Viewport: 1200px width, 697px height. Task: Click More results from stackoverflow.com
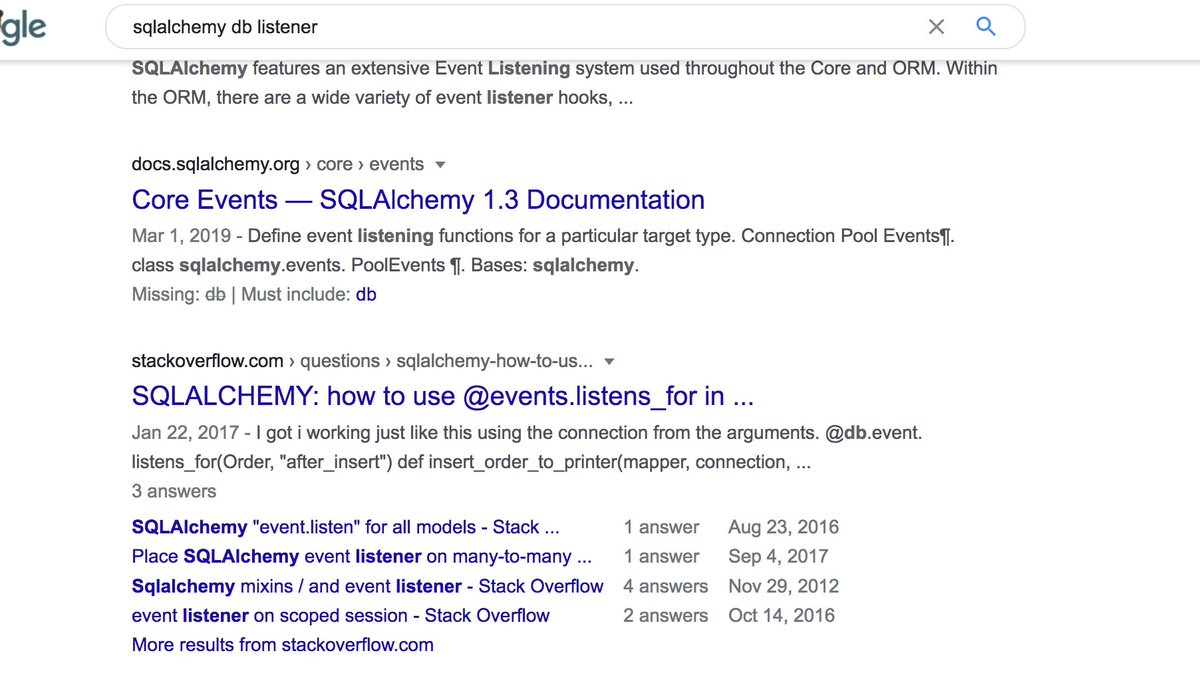(x=283, y=645)
